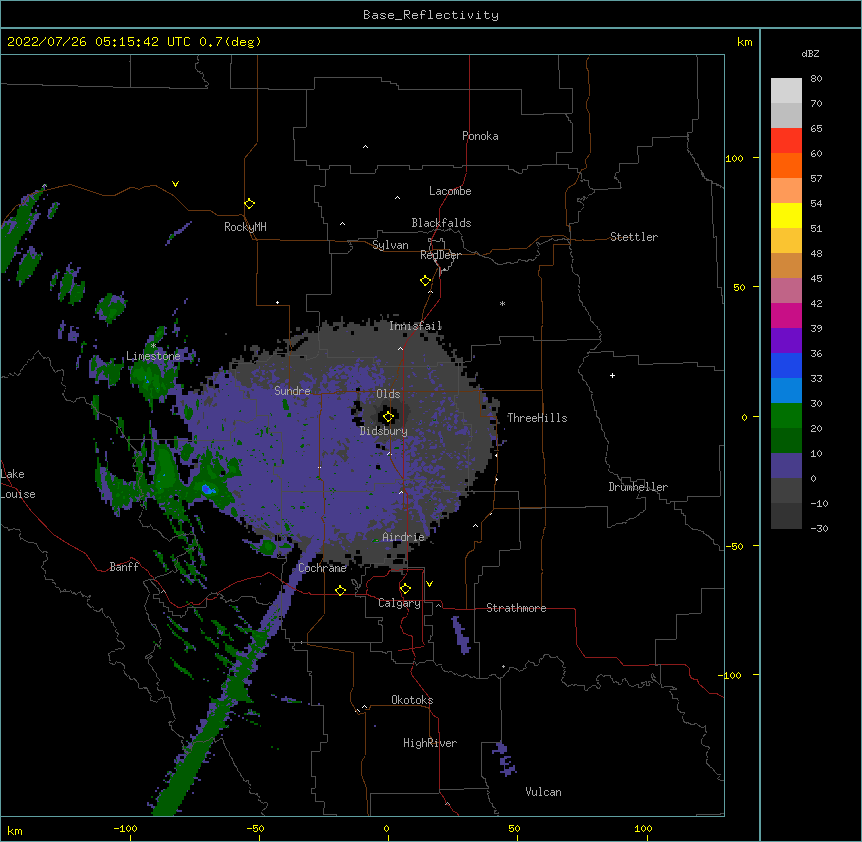Viewport: 862px width, 842px height.
Task: Click the 57 value on dBZ legend
Action: tap(816, 179)
